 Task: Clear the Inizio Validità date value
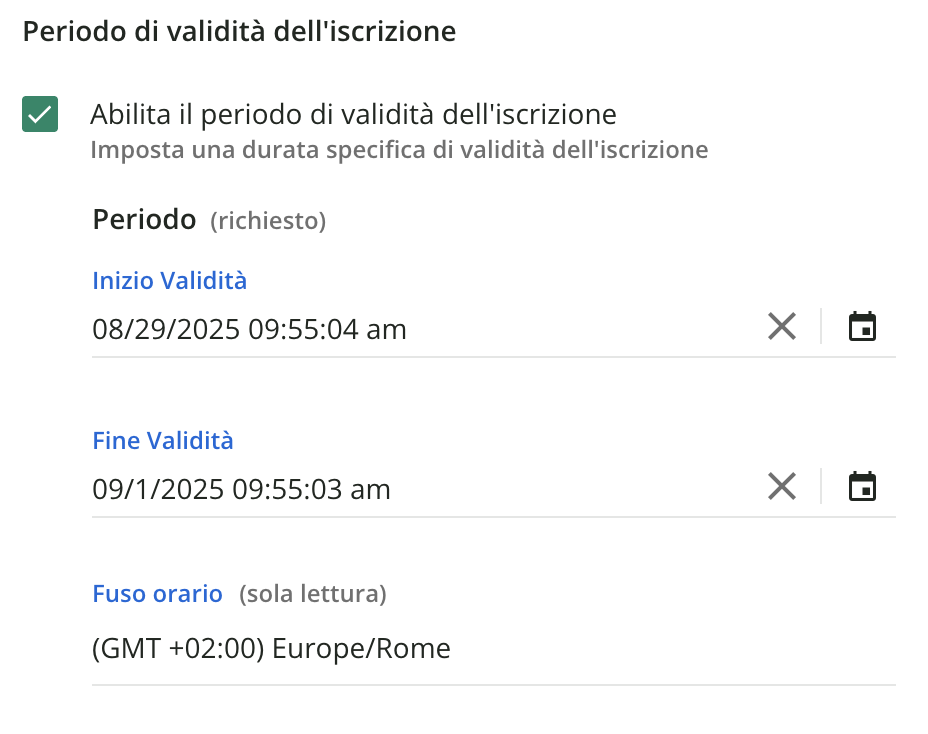click(x=781, y=326)
